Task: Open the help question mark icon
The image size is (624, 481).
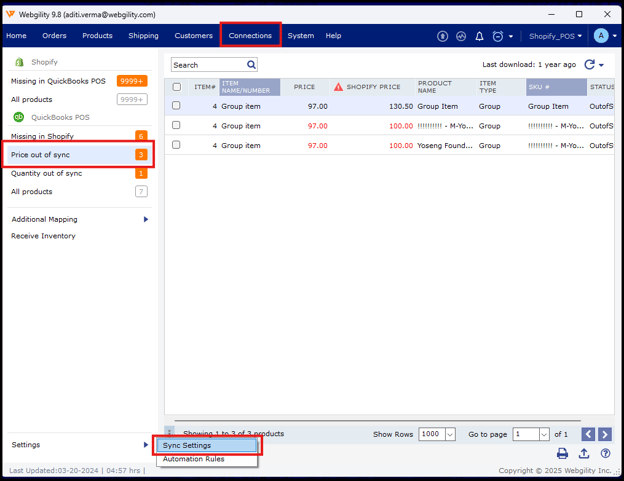Action: click(x=605, y=454)
